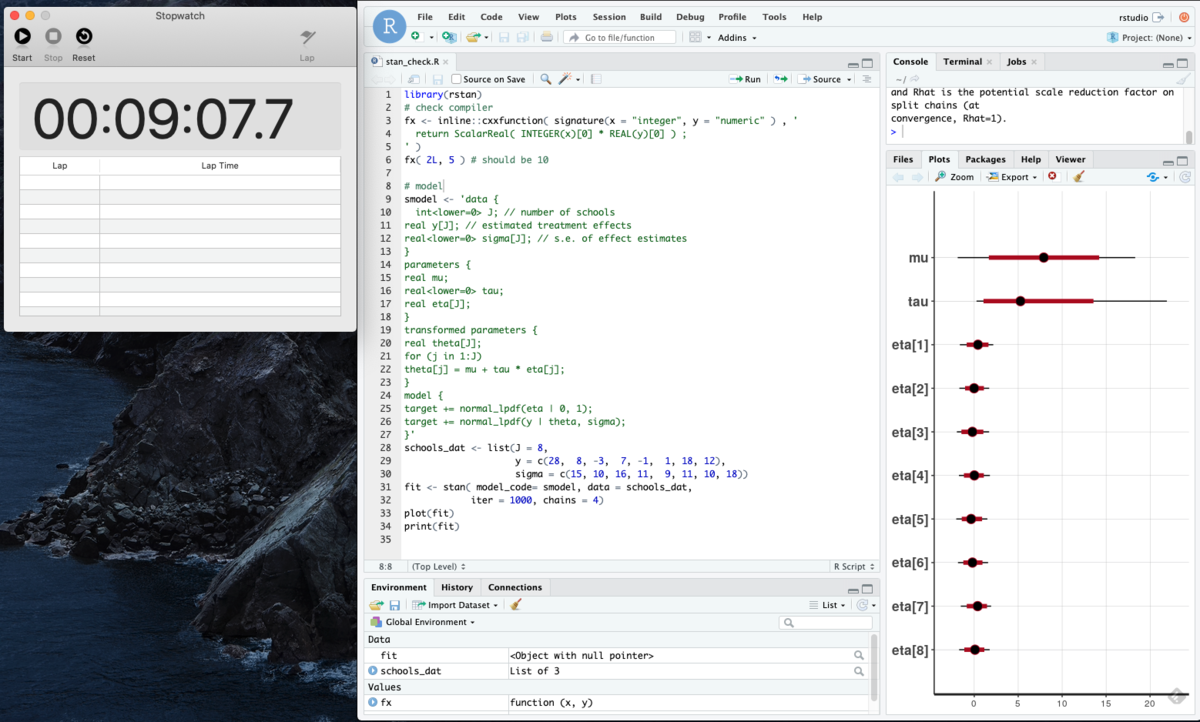Clear objects from the workspace broom

pyautogui.click(x=516, y=605)
